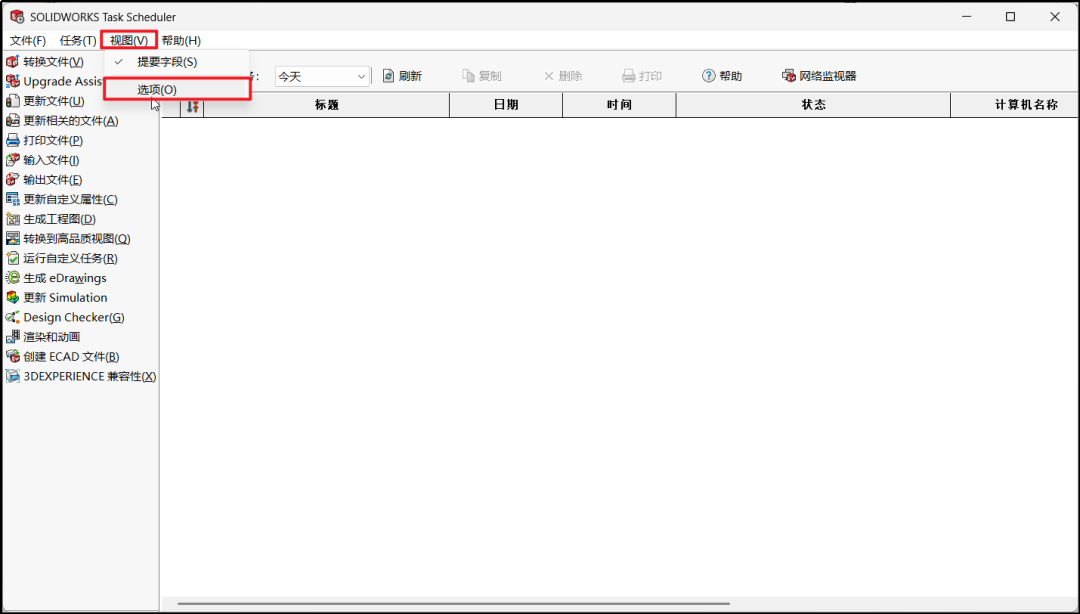Image resolution: width=1080 pixels, height=614 pixels.
Task: Select the 渲染和动画 text label
Action: (x=52, y=337)
